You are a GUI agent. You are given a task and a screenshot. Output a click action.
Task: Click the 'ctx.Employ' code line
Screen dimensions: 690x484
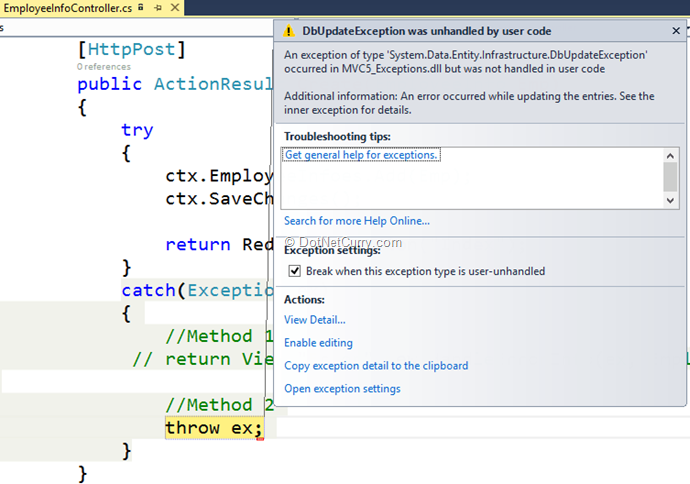click(219, 176)
